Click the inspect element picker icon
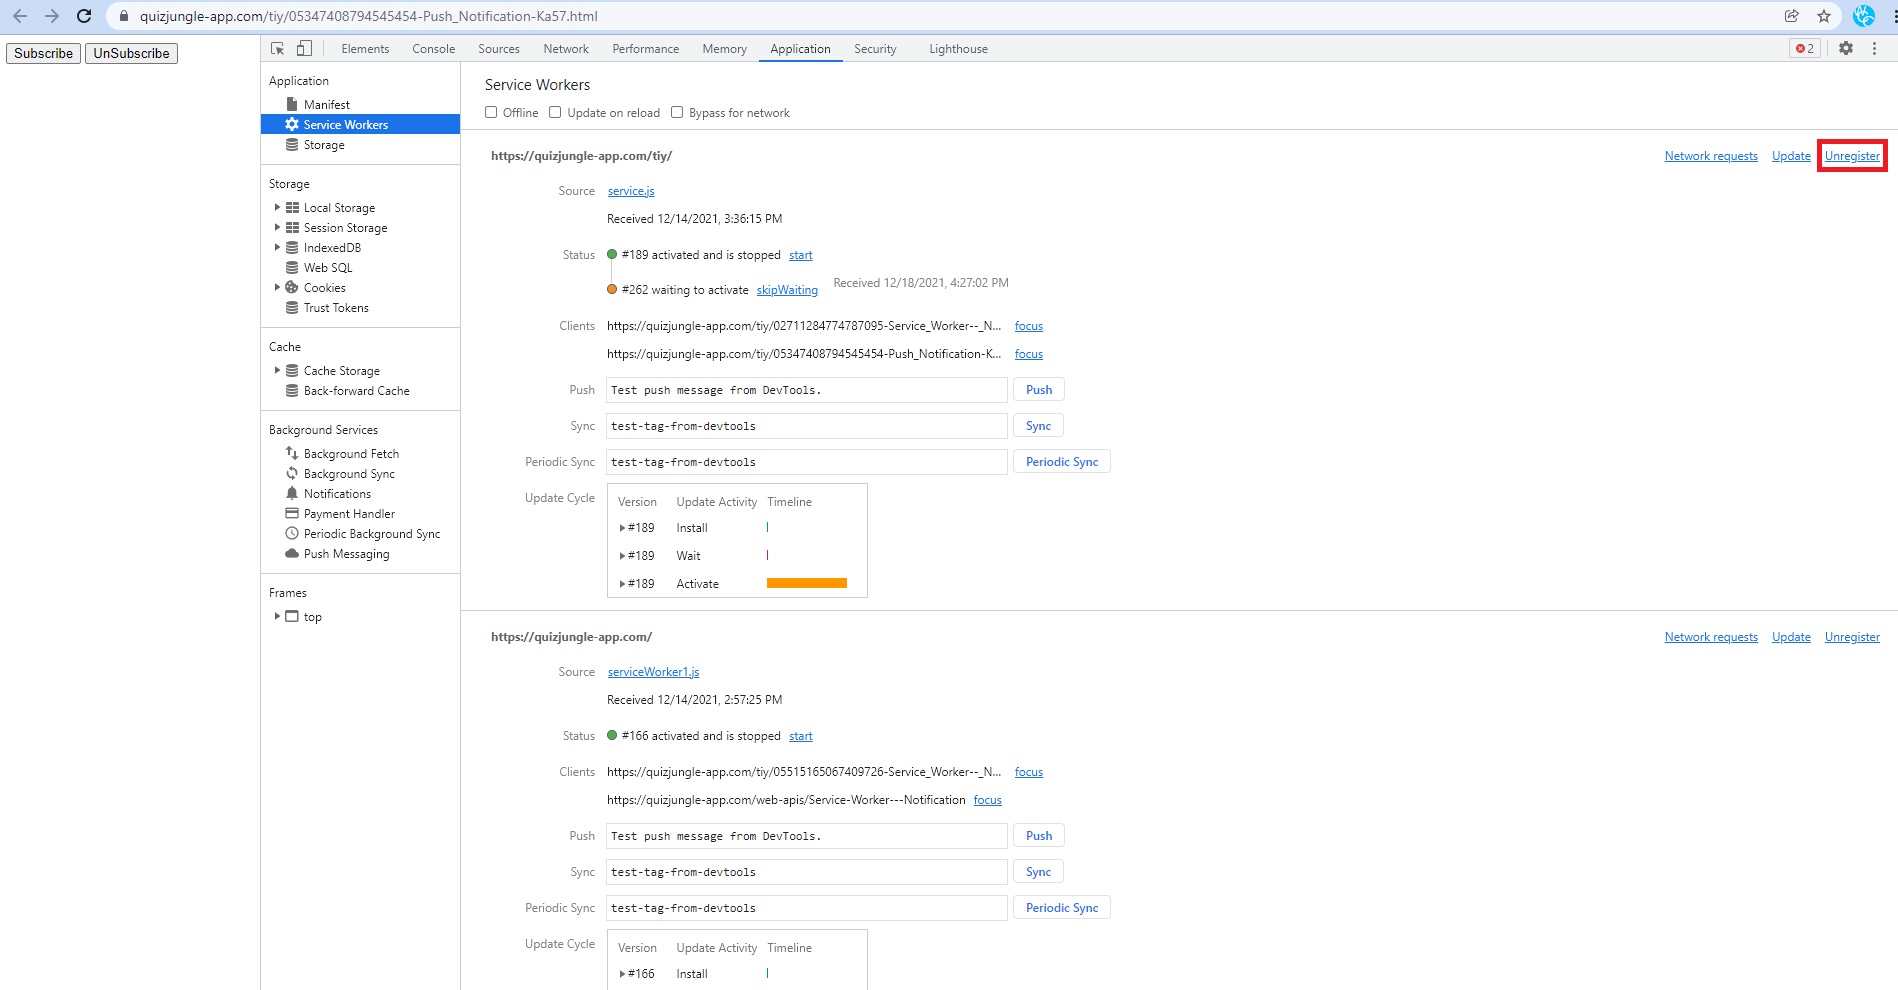 point(278,48)
